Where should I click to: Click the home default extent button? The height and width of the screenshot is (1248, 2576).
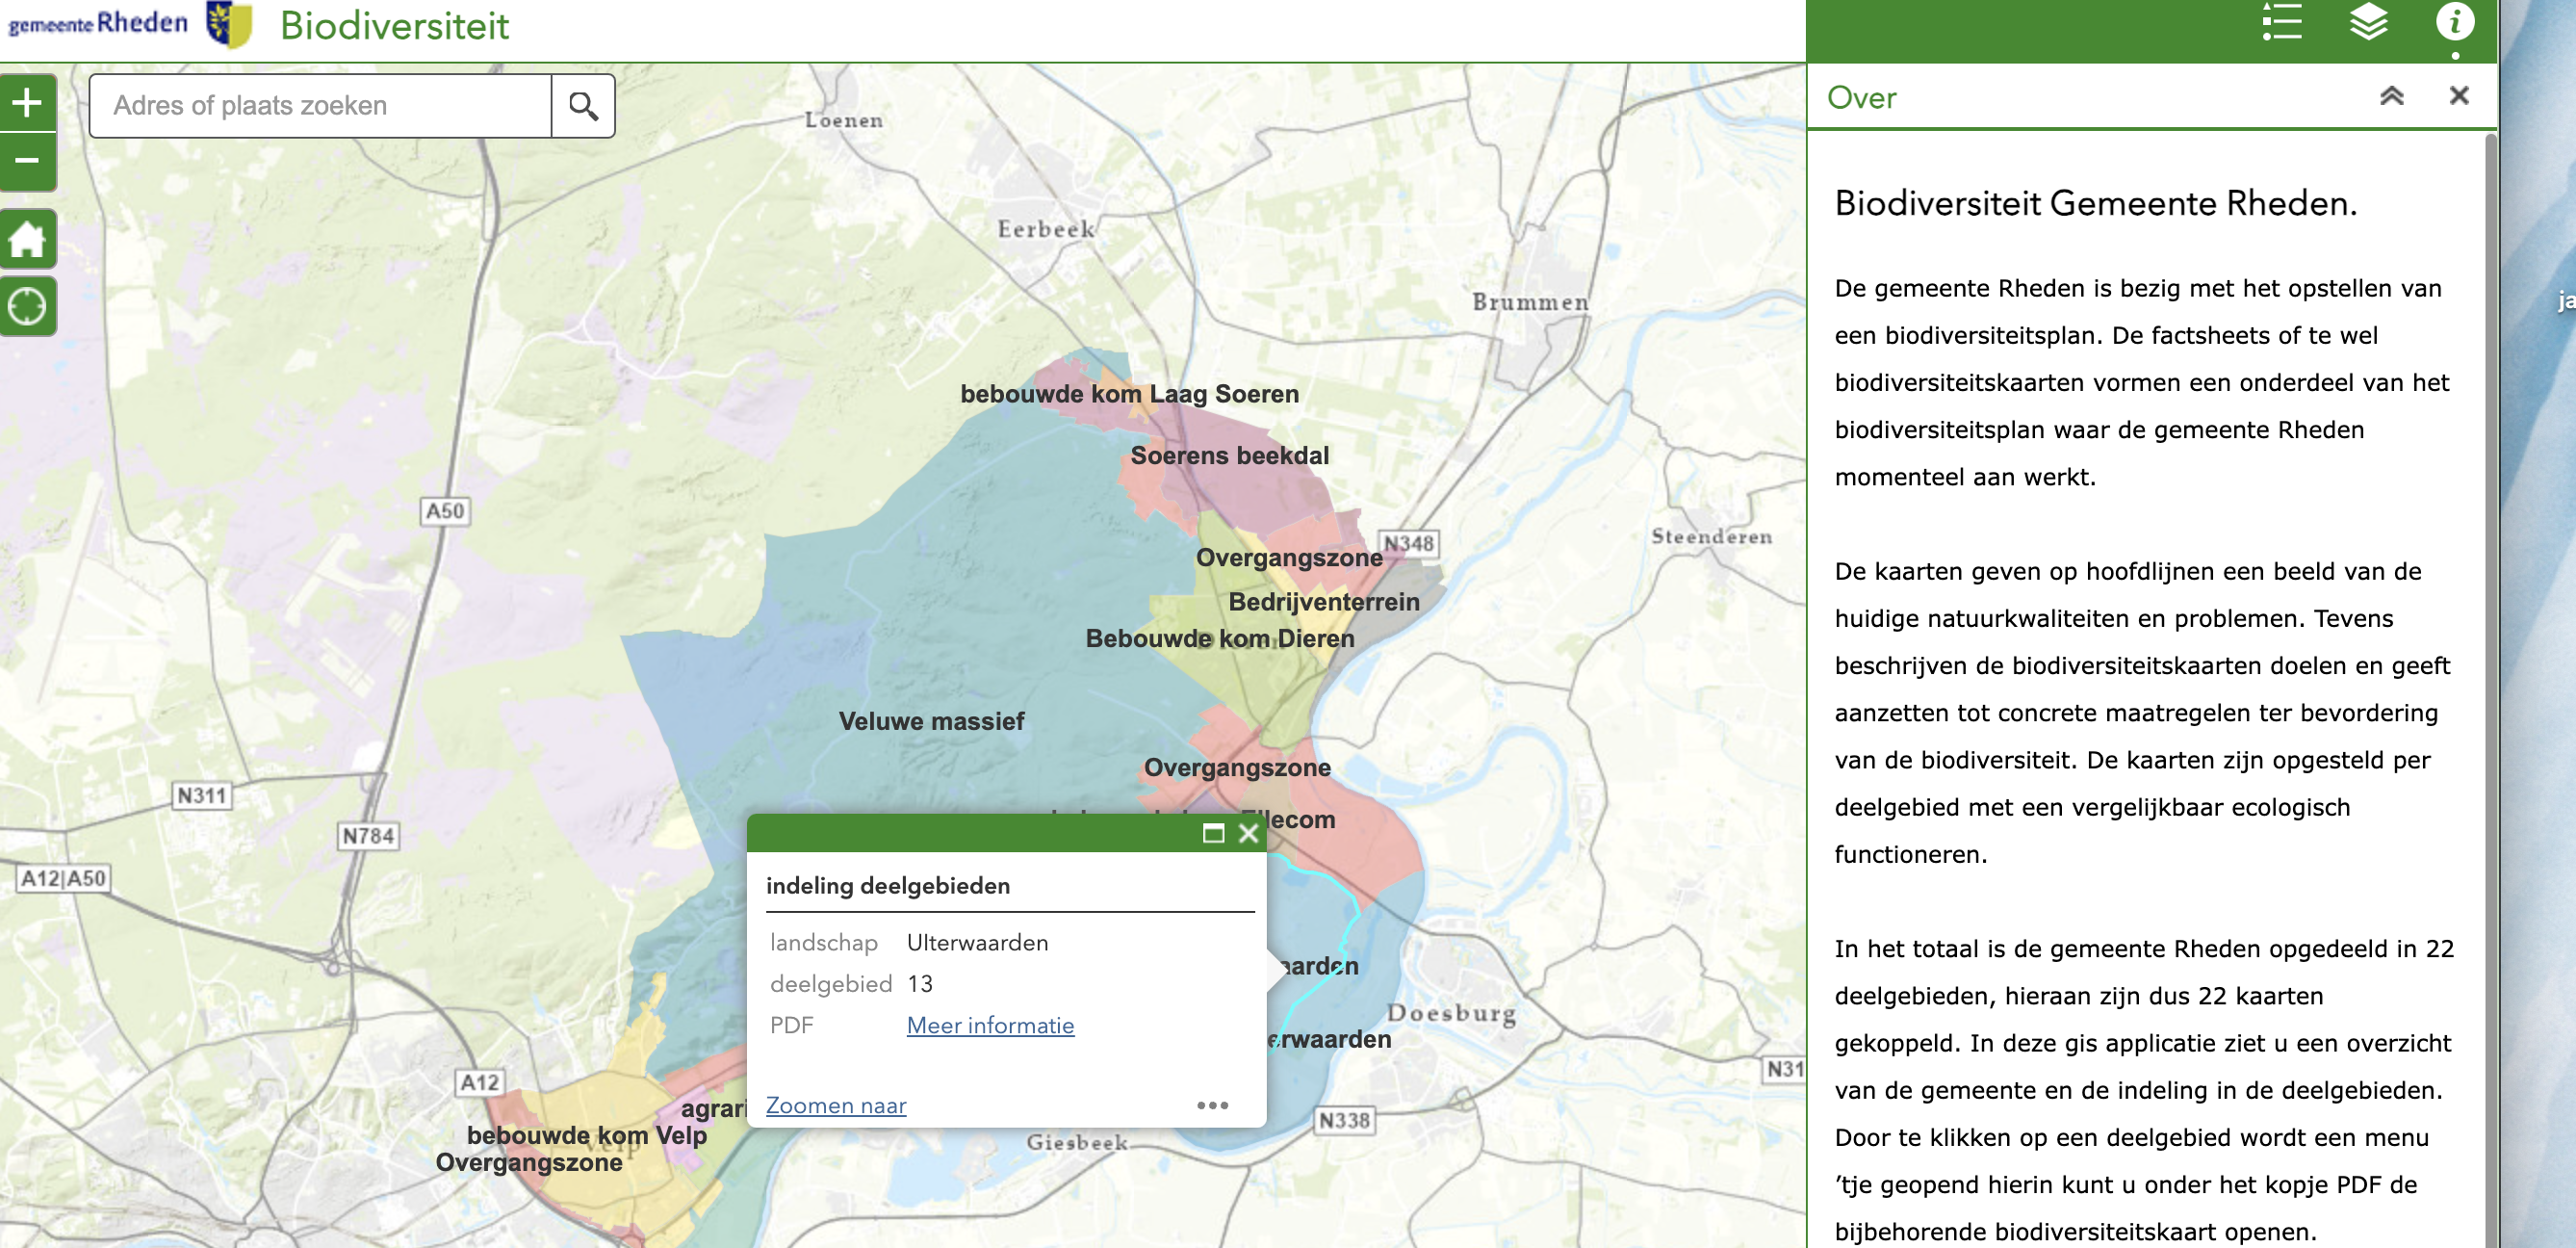[x=27, y=239]
